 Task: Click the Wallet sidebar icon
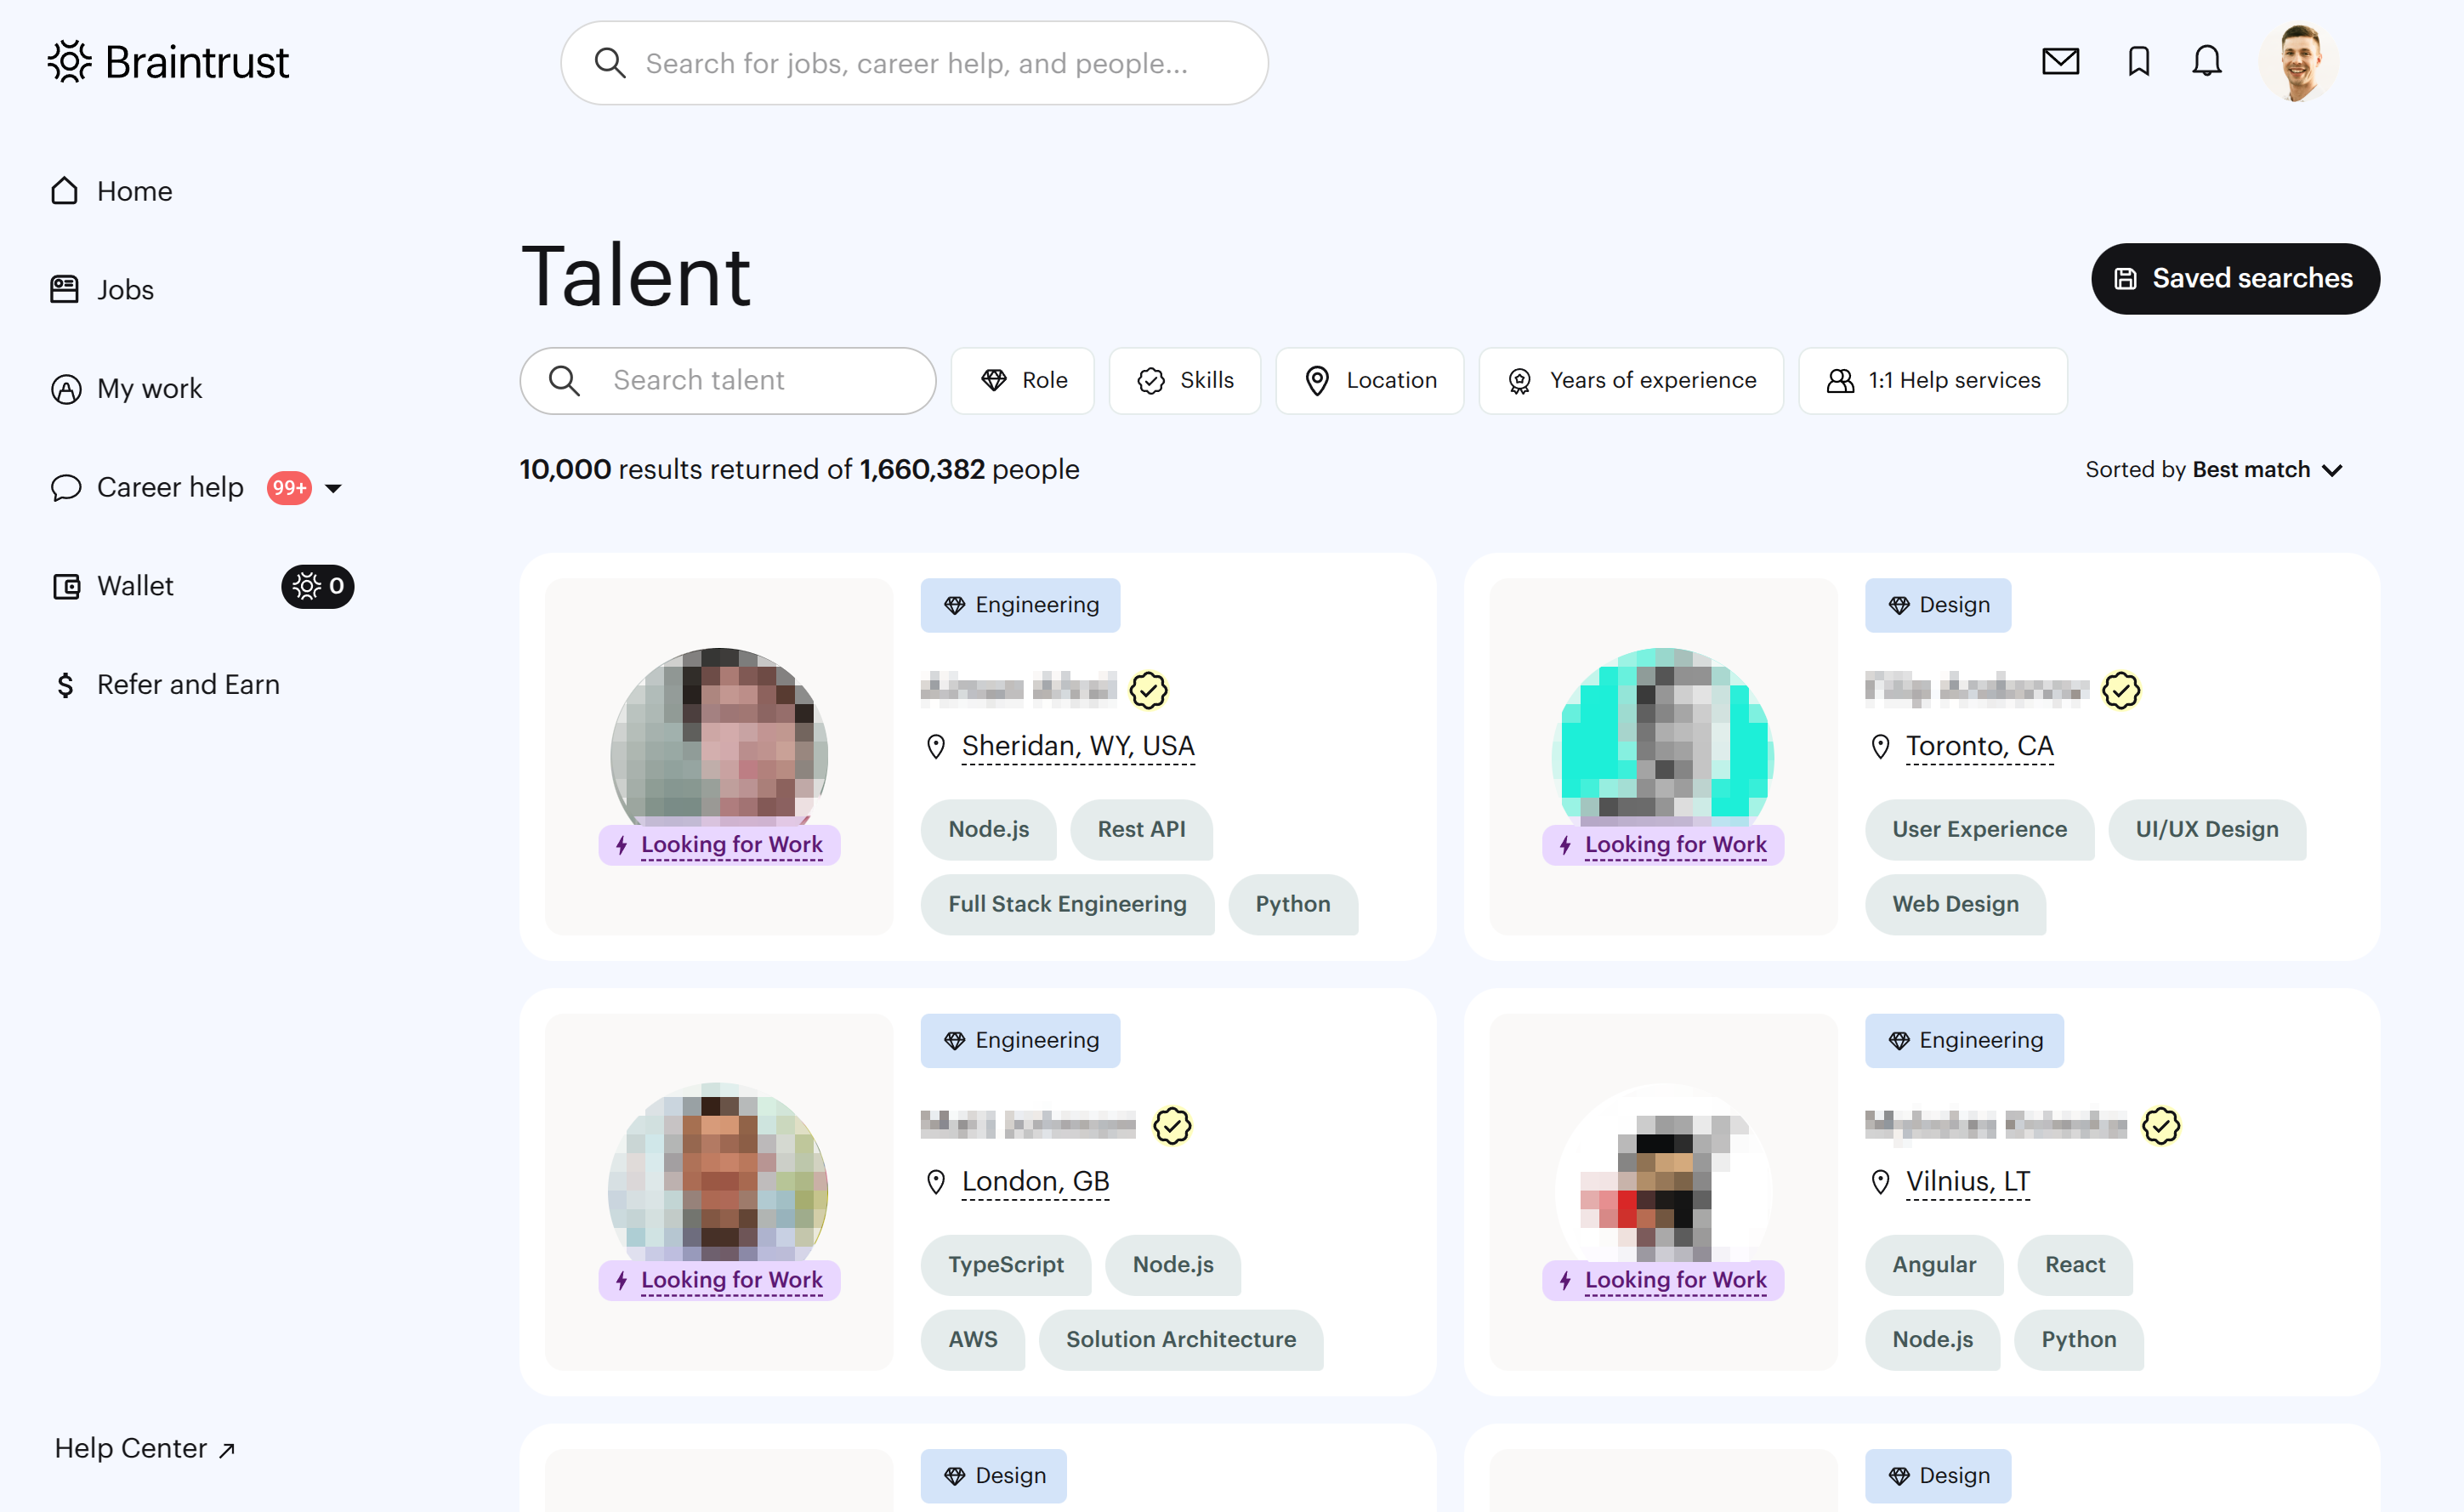(66, 586)
